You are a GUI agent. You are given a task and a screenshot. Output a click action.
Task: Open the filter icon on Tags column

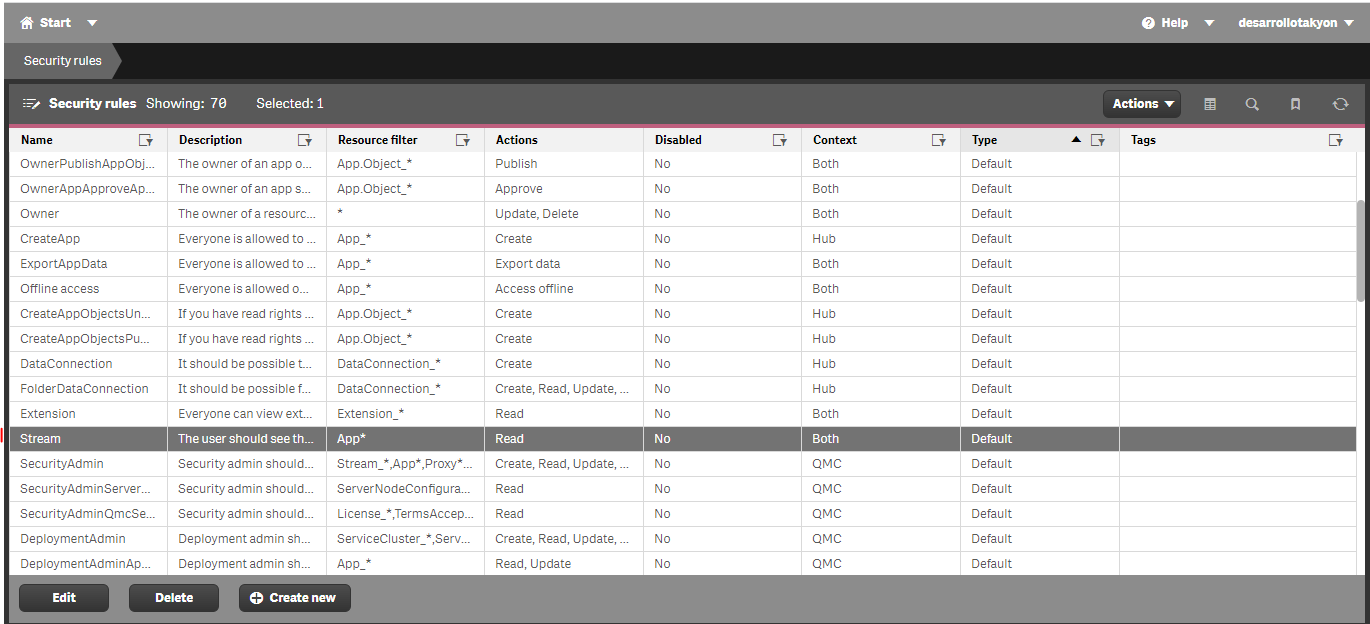pyautogui.click(x=1336, y=140)
